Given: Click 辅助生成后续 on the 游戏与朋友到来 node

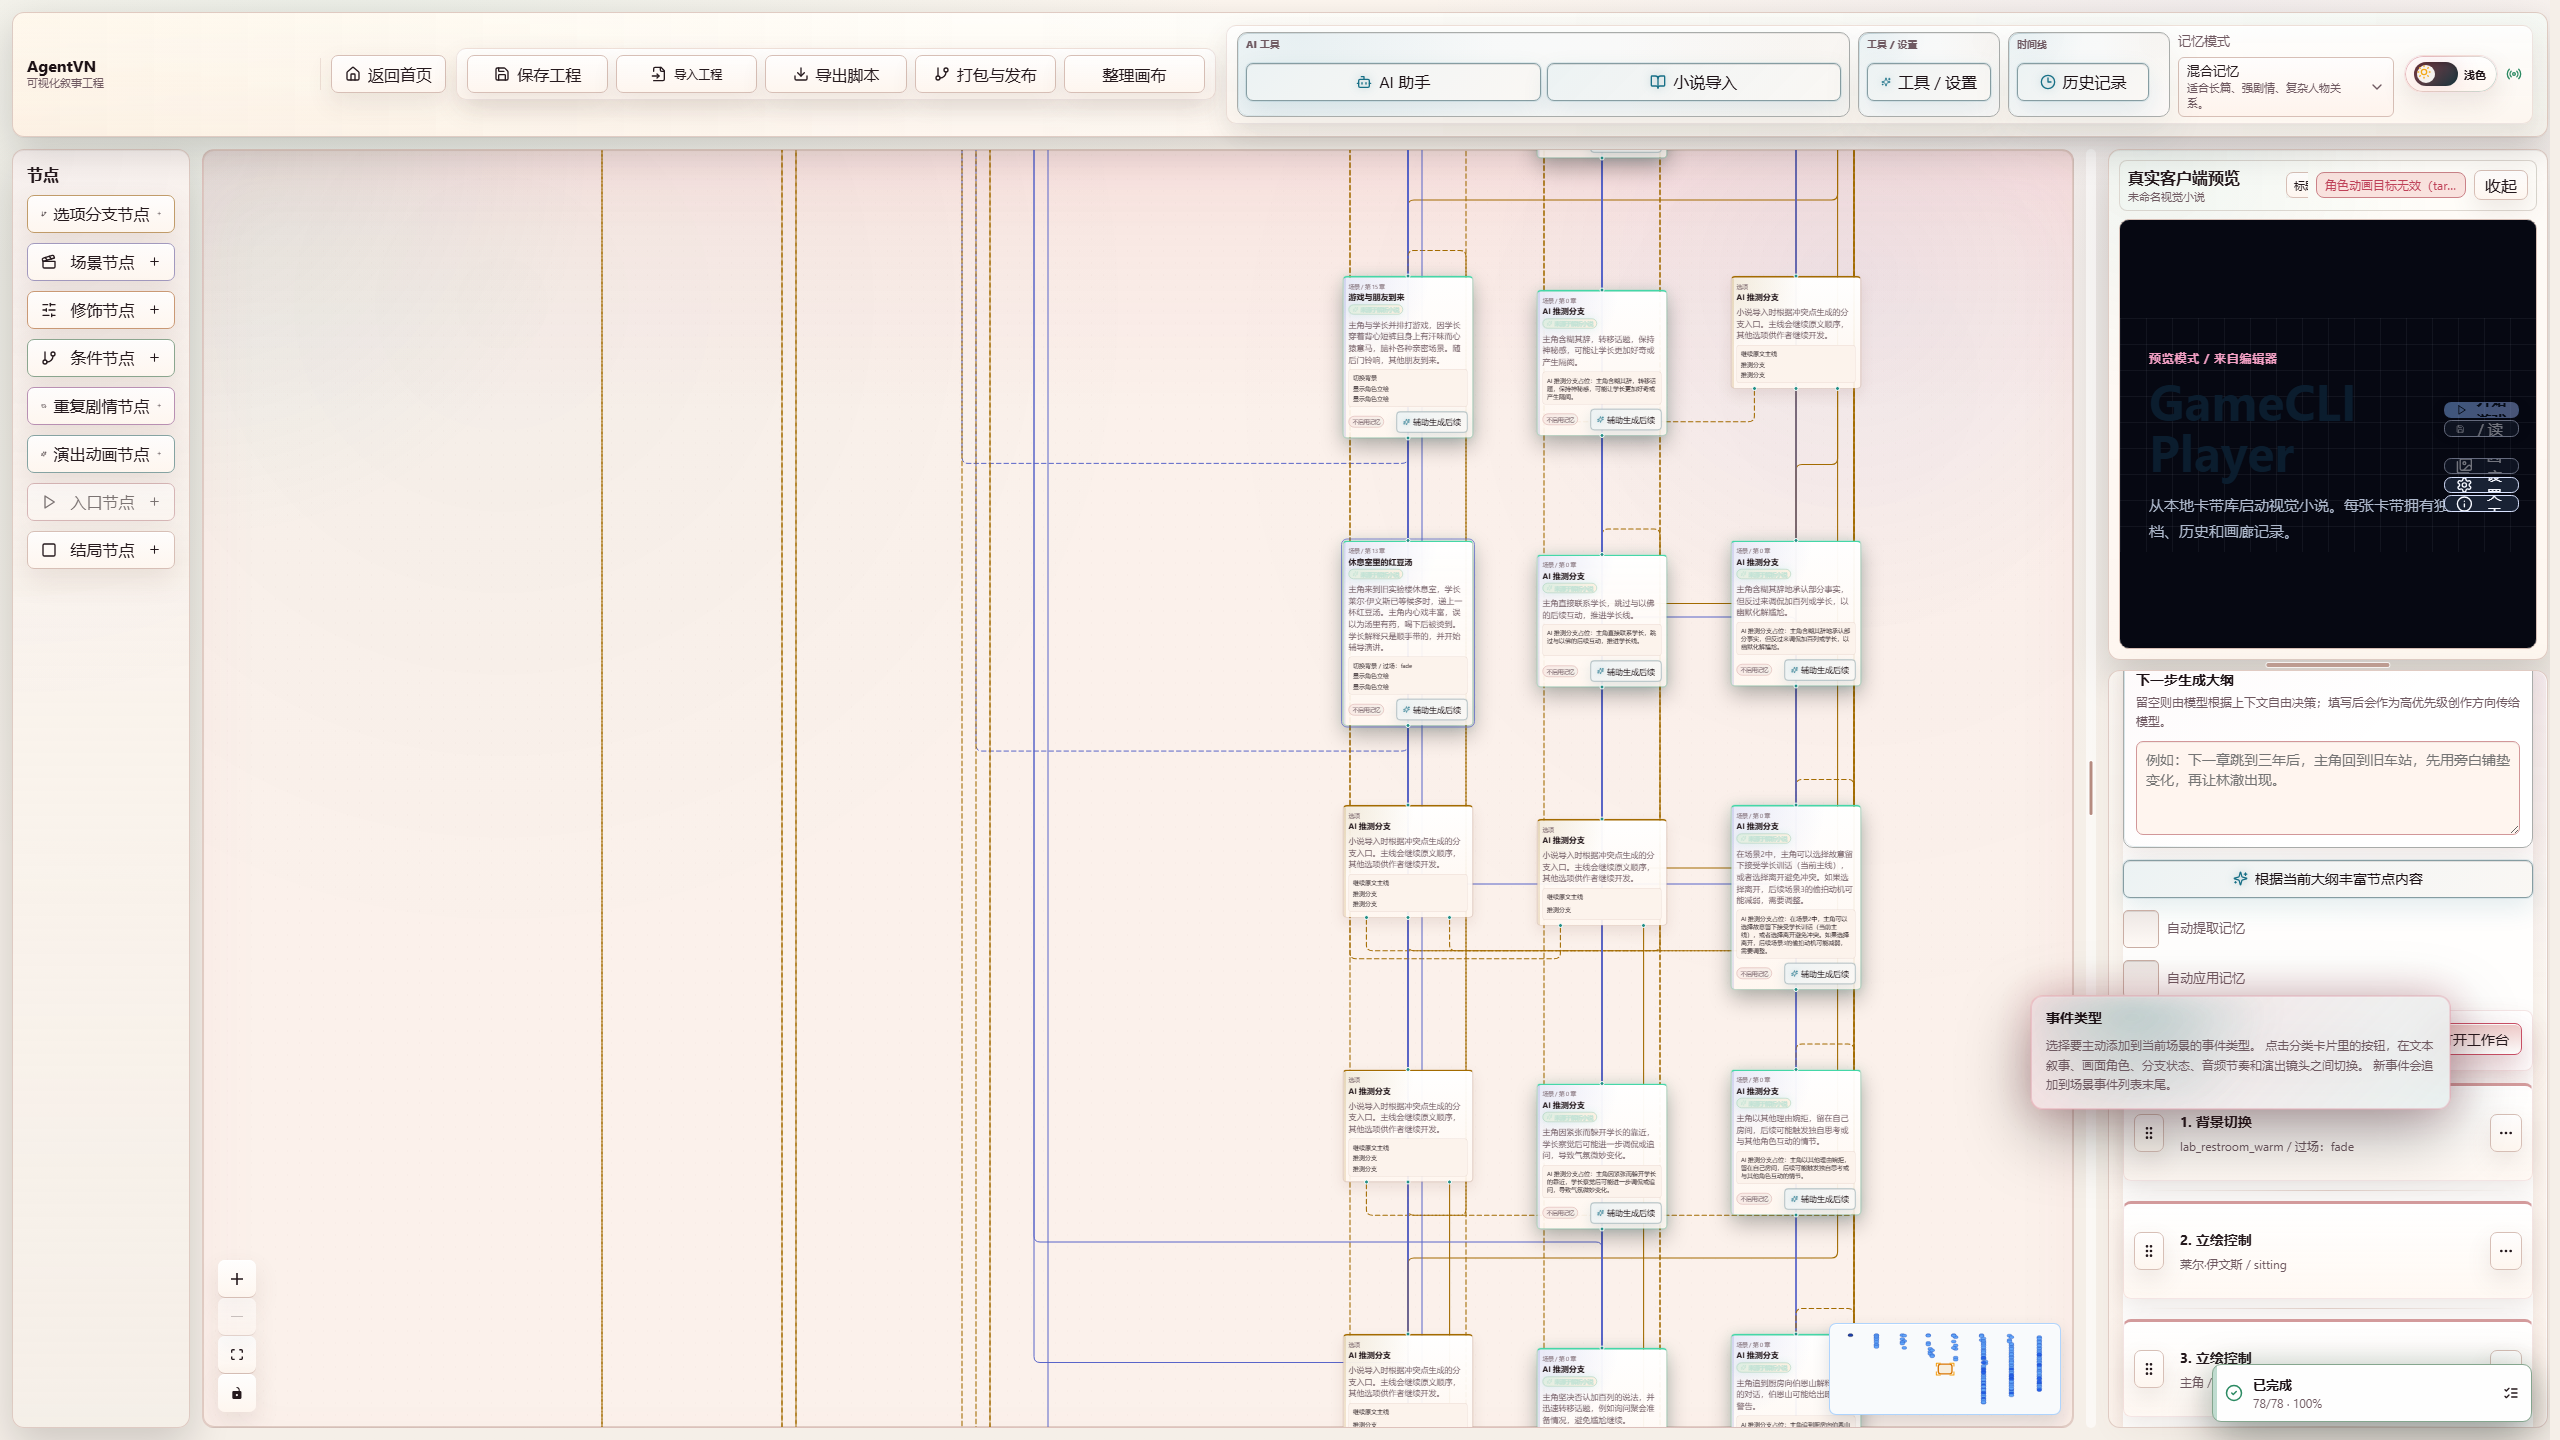Looking at the screenshot, I should coord(1432,422).
